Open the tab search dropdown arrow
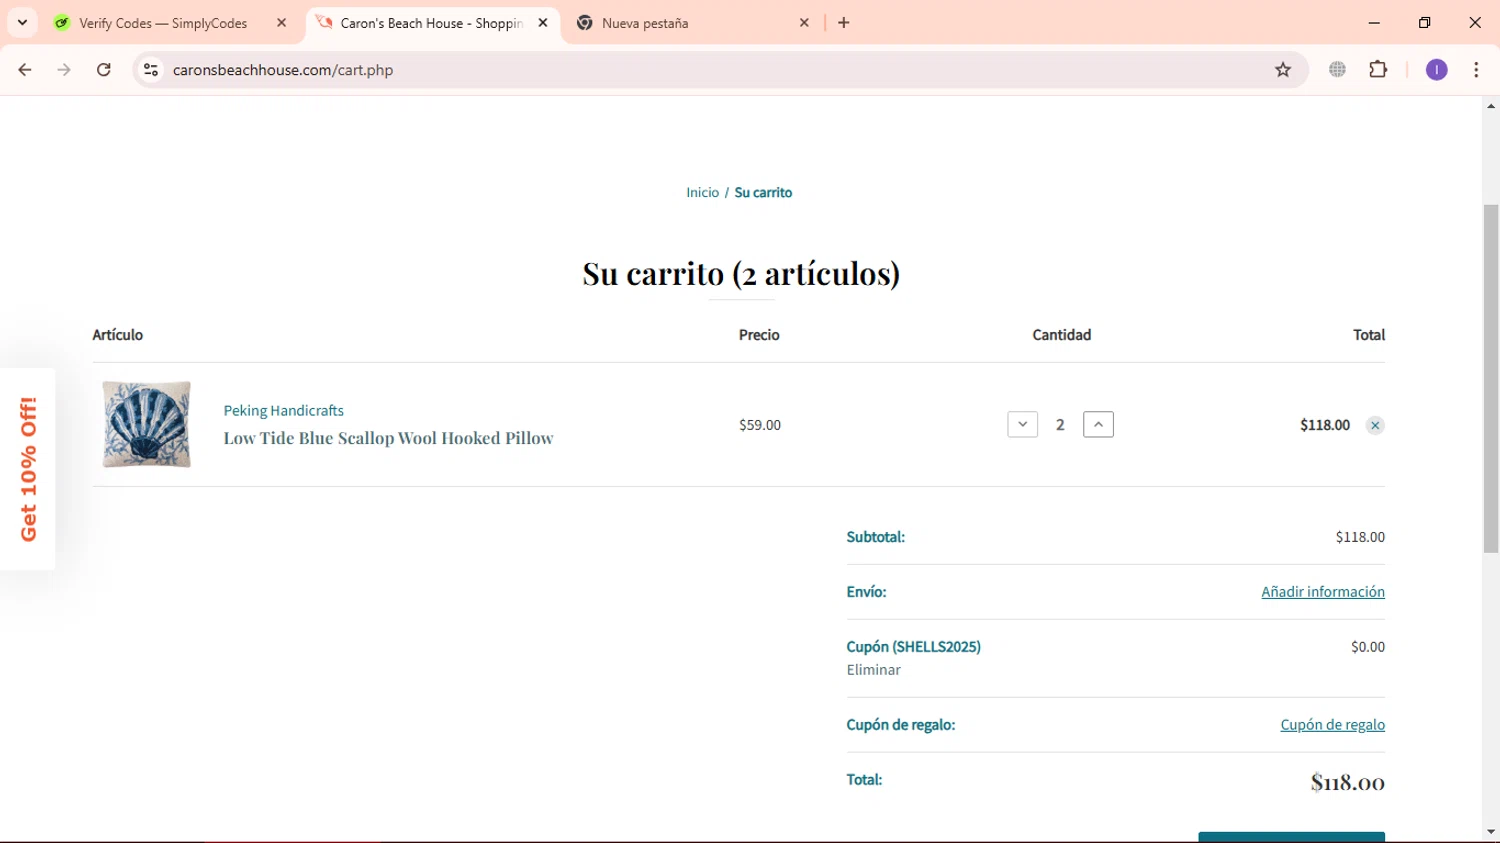Screen dimensions: 1500x843 22,22
